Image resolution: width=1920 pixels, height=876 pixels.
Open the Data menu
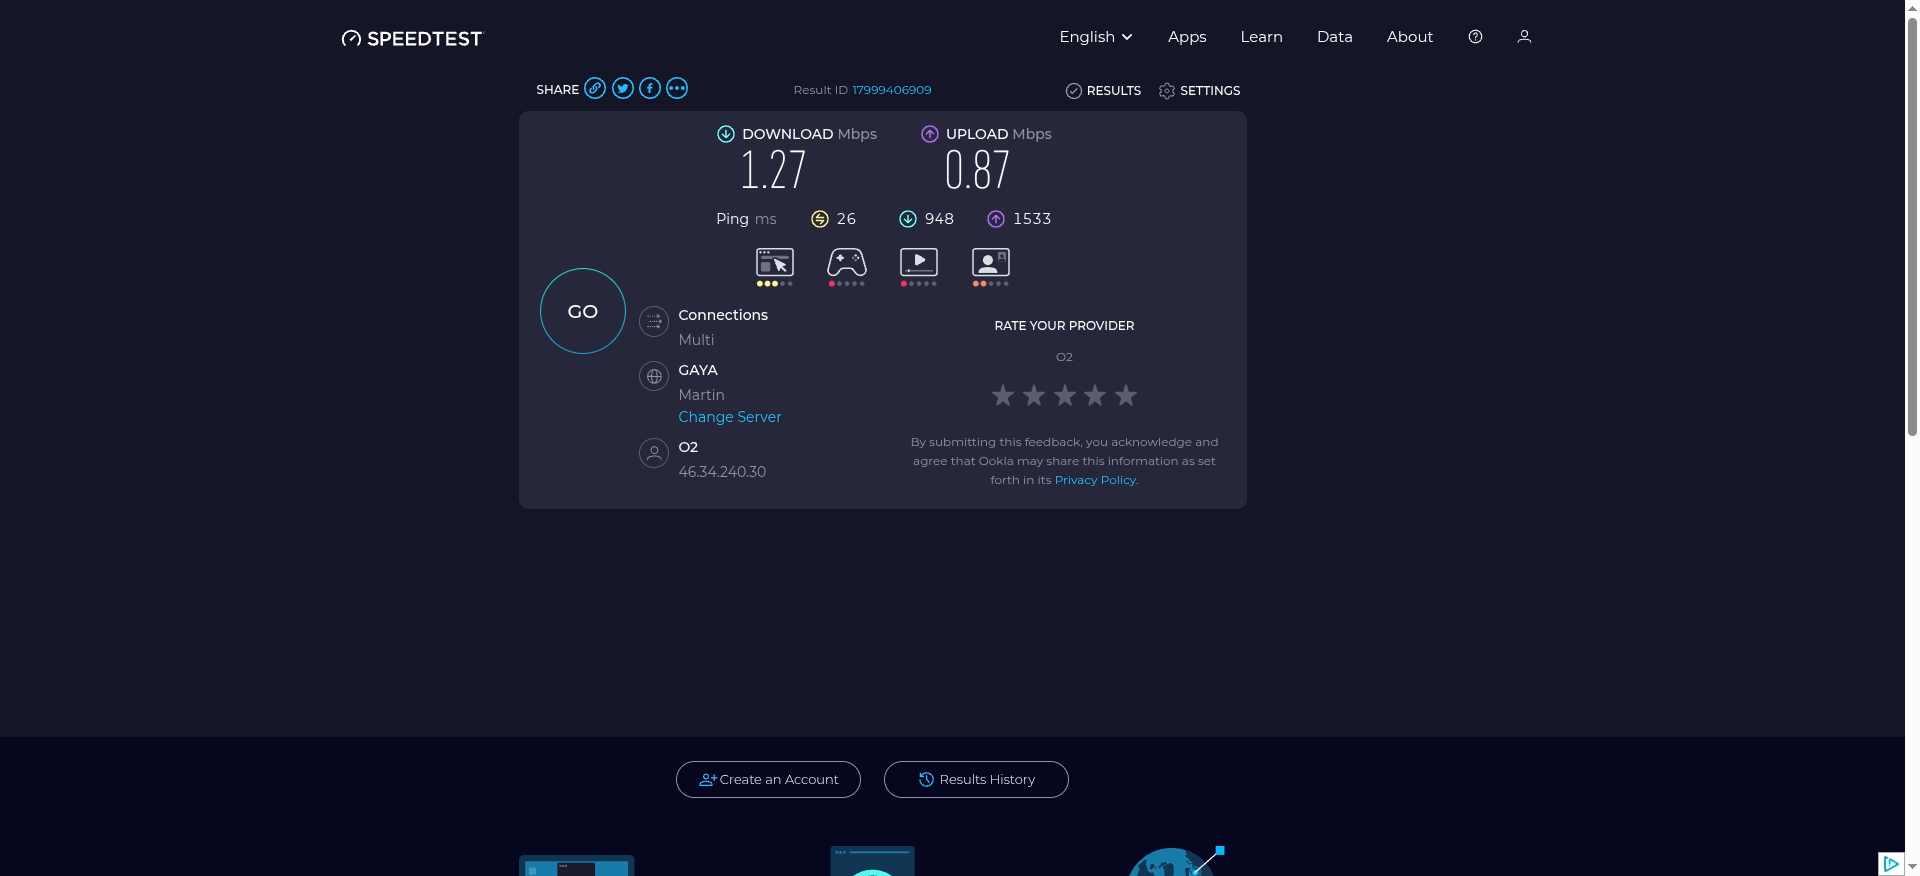1334,36
